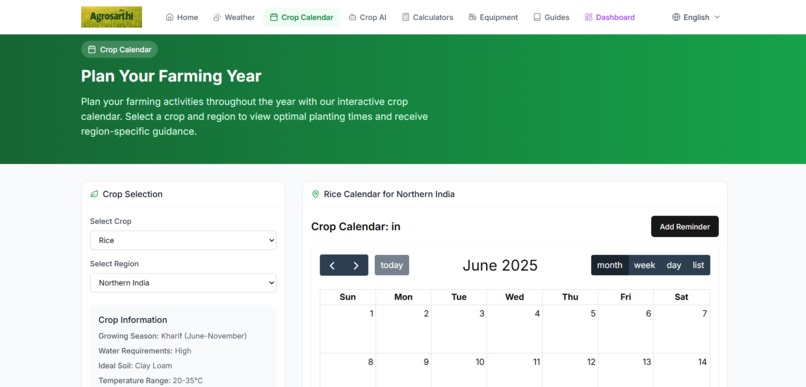Open the Home page
This screenshot has height=387, width=806.
point(182,17)
